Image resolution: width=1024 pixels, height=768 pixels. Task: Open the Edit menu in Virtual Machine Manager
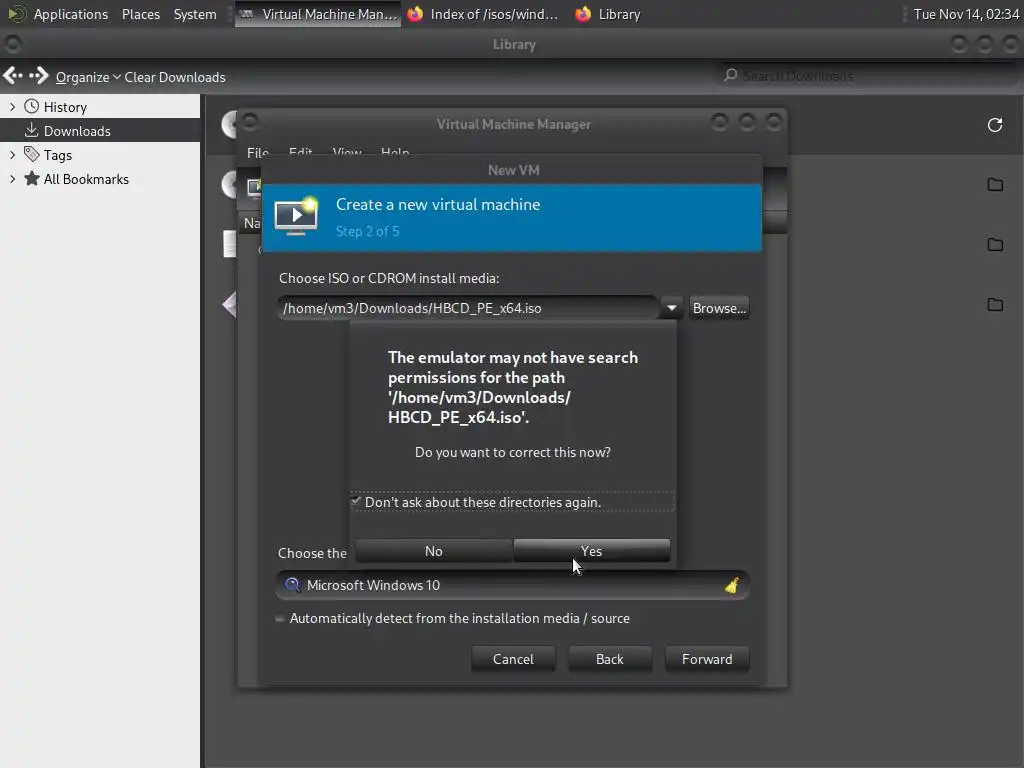300,152
